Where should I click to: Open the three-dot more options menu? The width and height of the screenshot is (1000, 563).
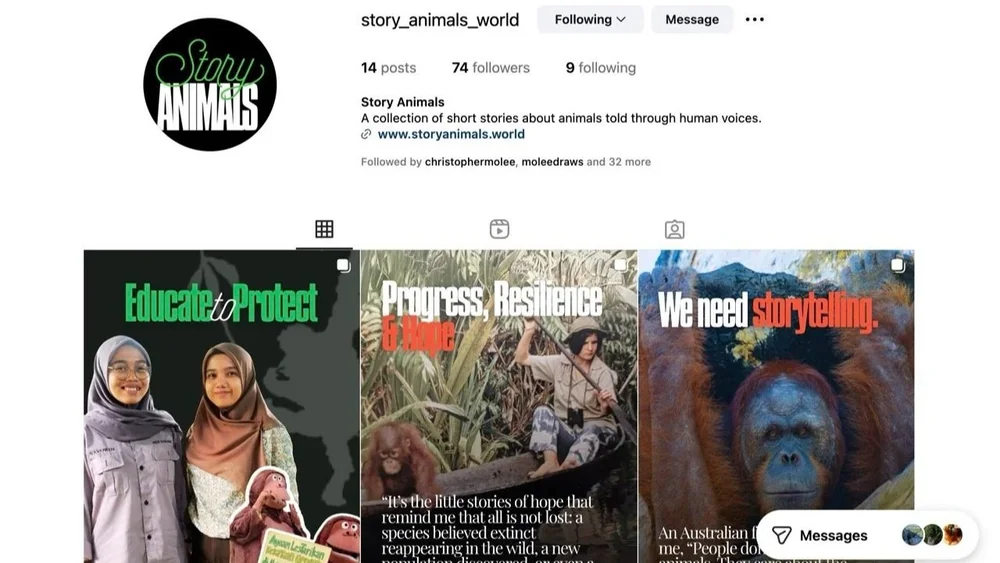point(754,20)
